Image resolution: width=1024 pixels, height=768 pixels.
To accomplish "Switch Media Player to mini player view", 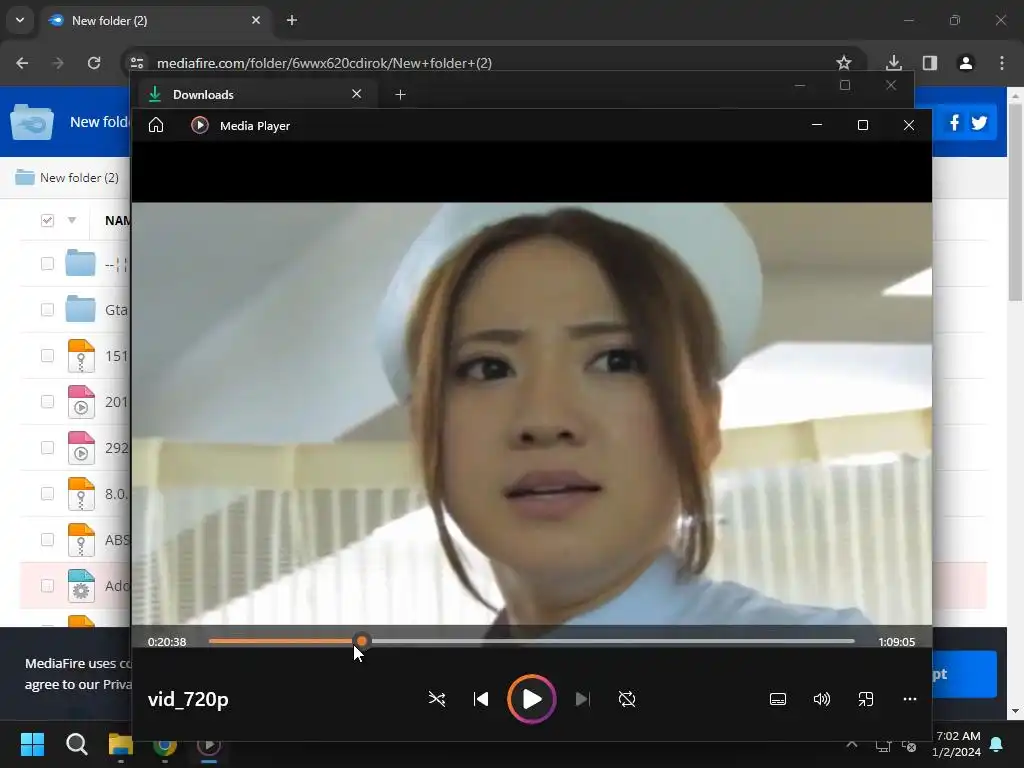I will point(865,699).
